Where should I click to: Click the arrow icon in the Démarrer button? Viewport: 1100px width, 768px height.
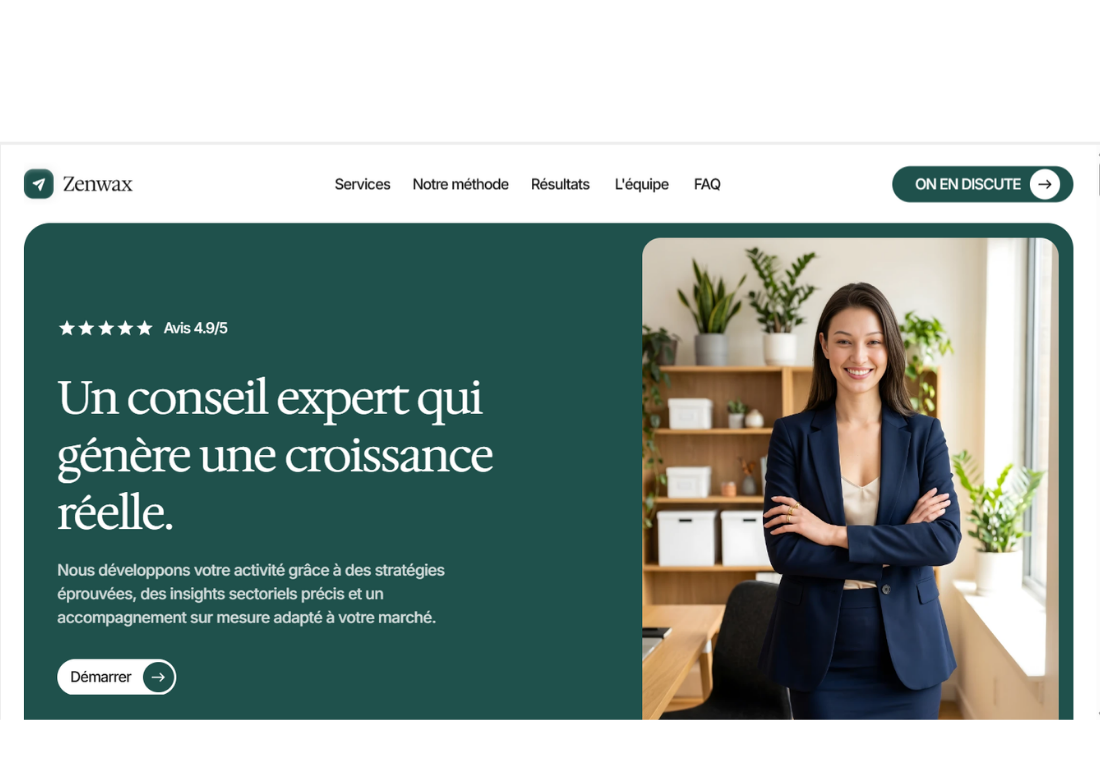click(x=158, y=677)
